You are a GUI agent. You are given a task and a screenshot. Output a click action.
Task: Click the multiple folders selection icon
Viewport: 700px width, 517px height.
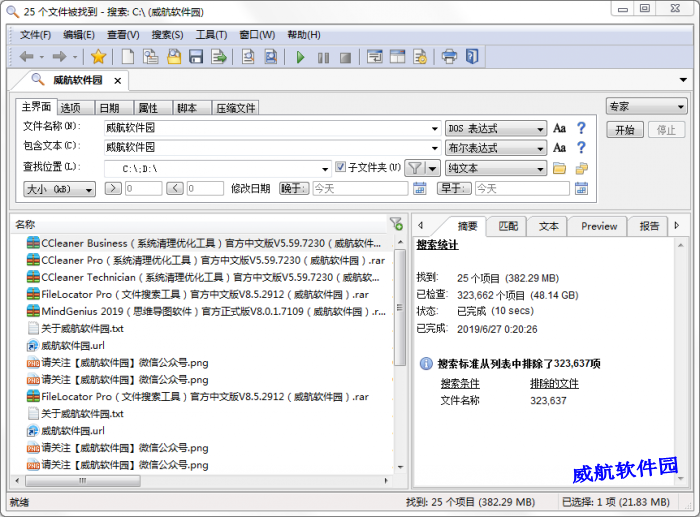(x=581, y=168)
